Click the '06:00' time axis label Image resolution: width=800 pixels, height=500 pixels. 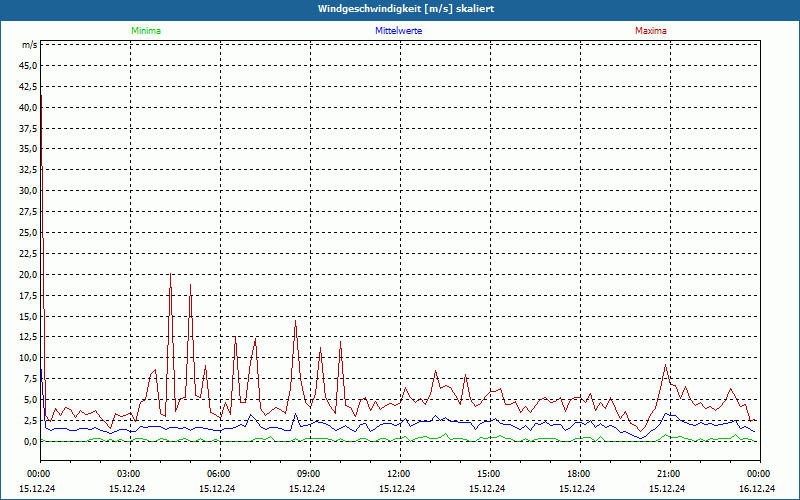220,474
